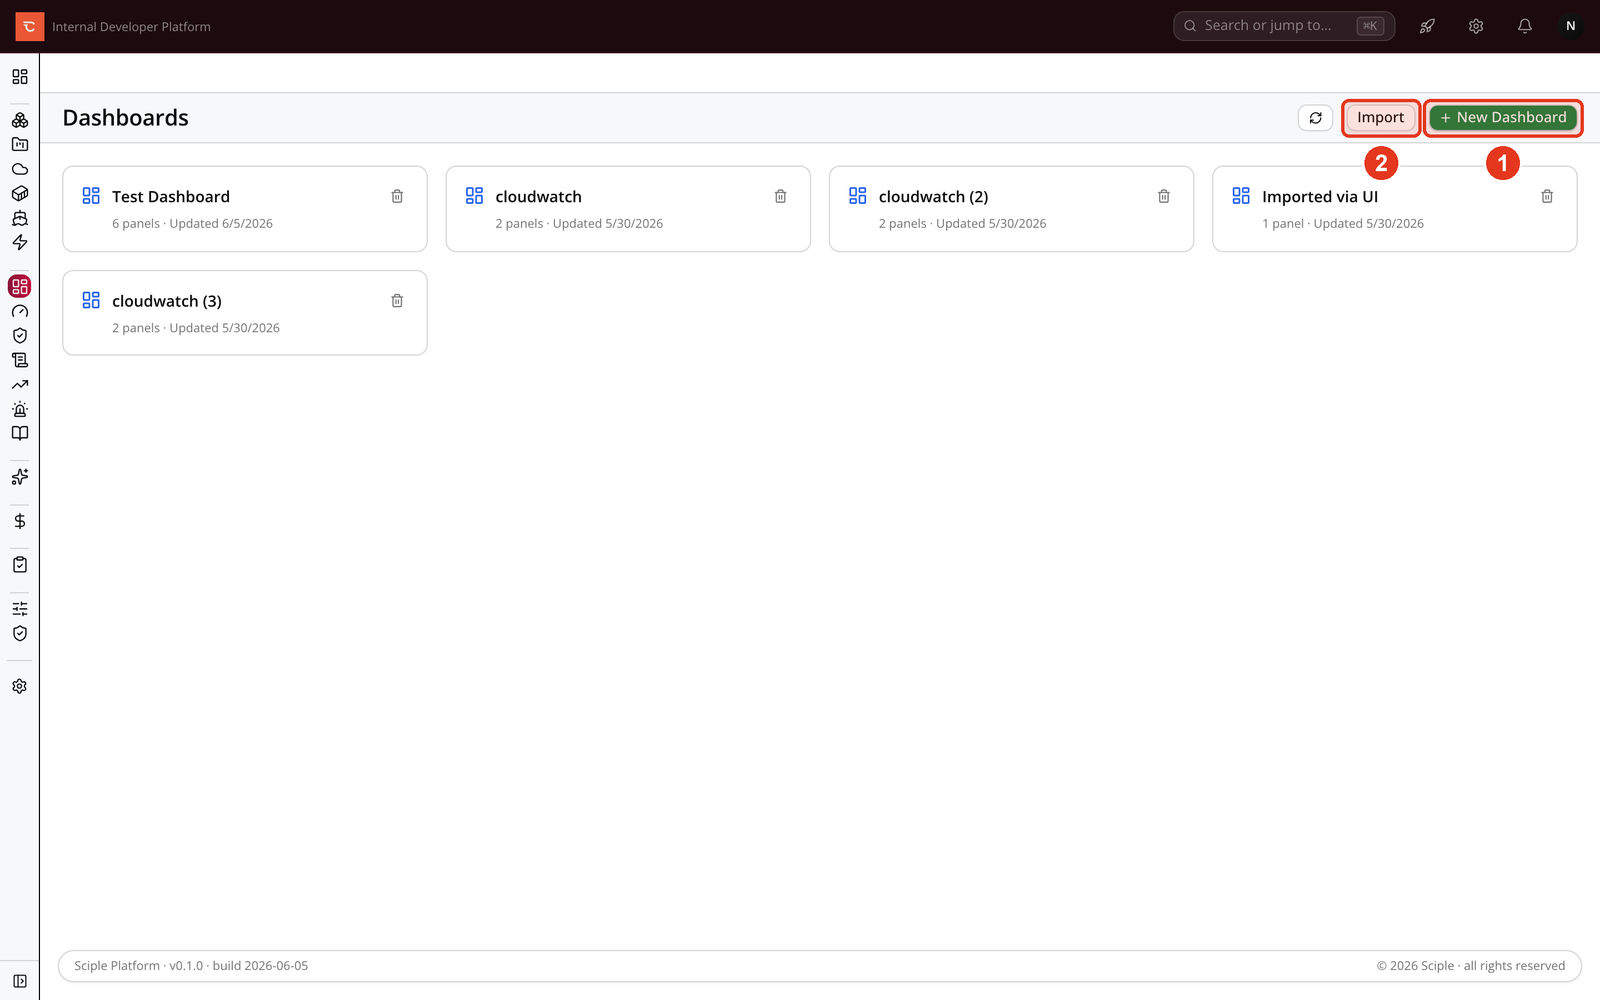Open settings gear in top bar

click(1476, 26)
